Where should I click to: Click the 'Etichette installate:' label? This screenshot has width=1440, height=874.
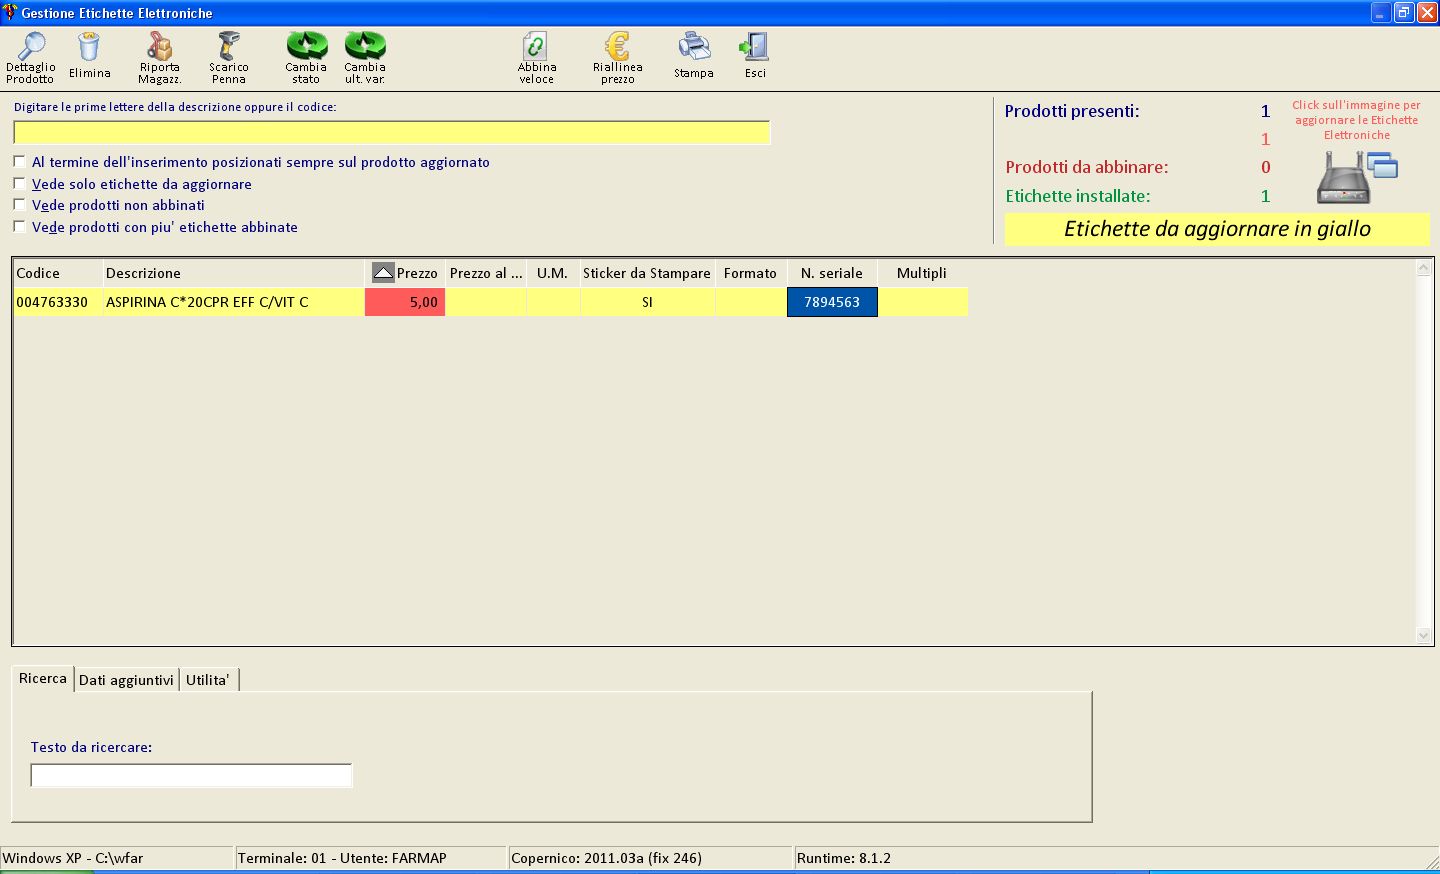coord(1078,196)
